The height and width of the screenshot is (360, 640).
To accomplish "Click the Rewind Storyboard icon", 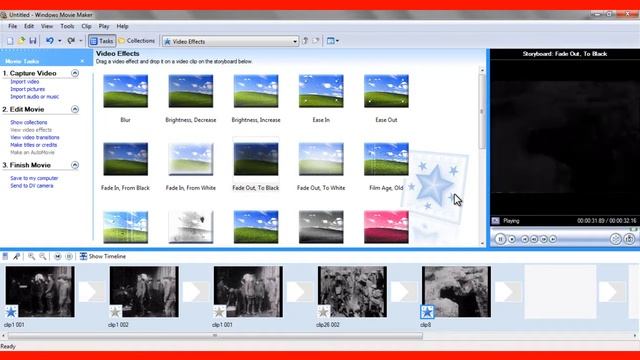I will point(58,256).
